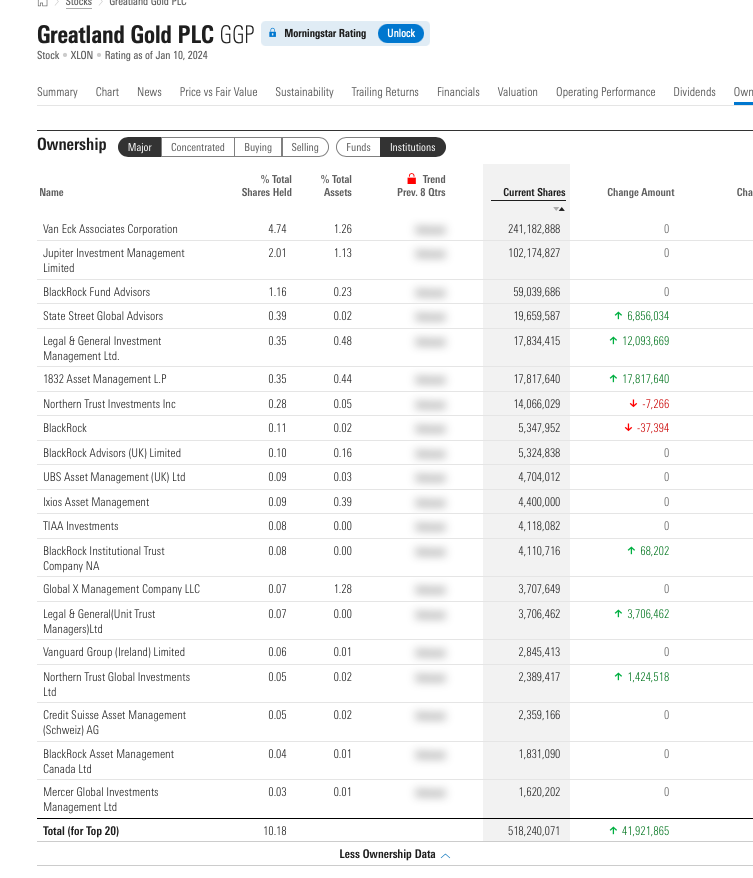The image size is (753, 878).
Task: Collapse table with Less Ownership Data
Action: [395, 854]
